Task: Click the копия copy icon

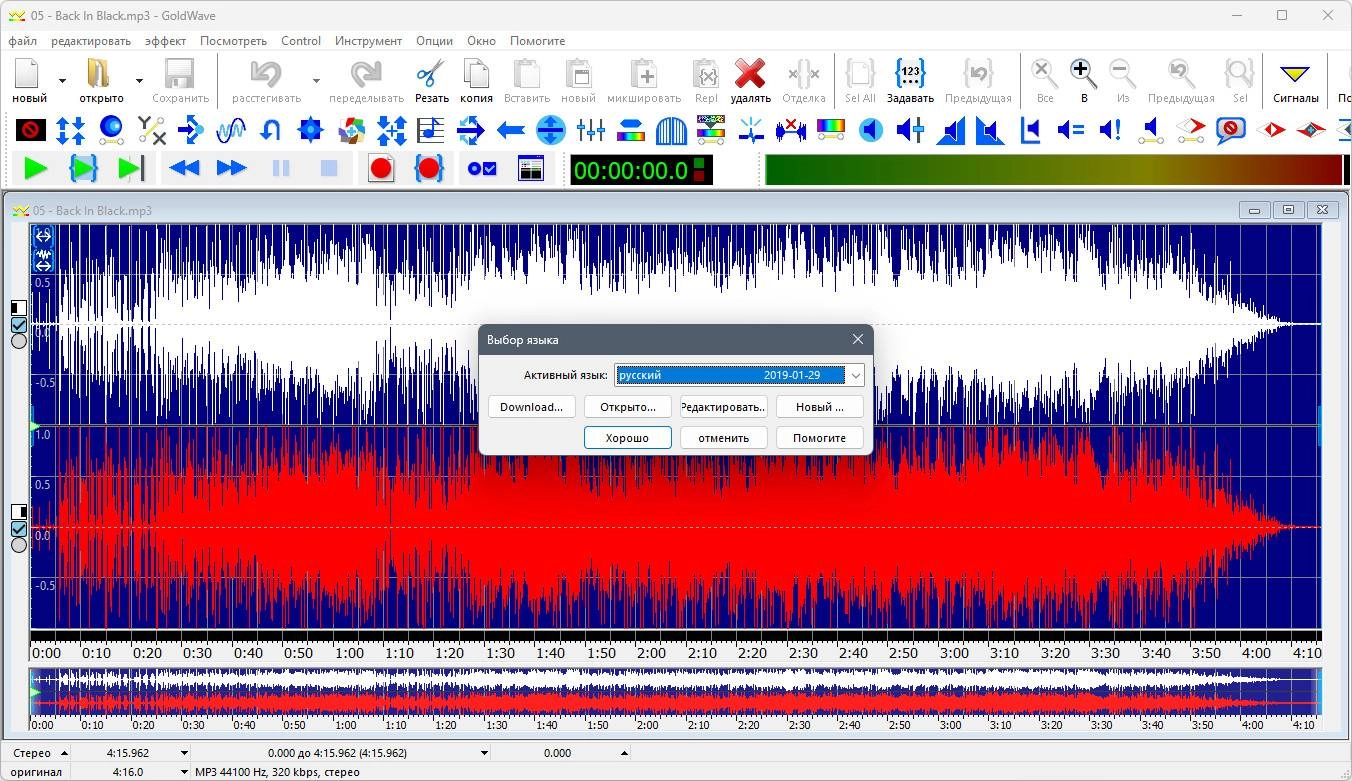Action: [476, 80]
